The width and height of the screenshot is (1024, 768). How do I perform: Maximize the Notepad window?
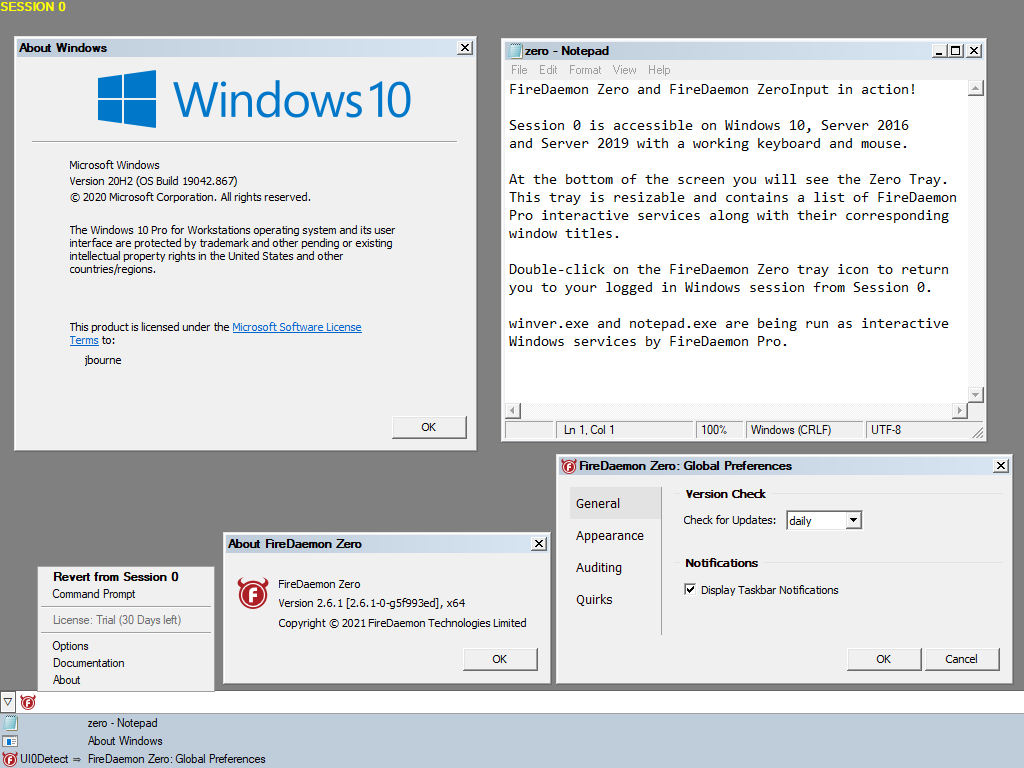956,51
